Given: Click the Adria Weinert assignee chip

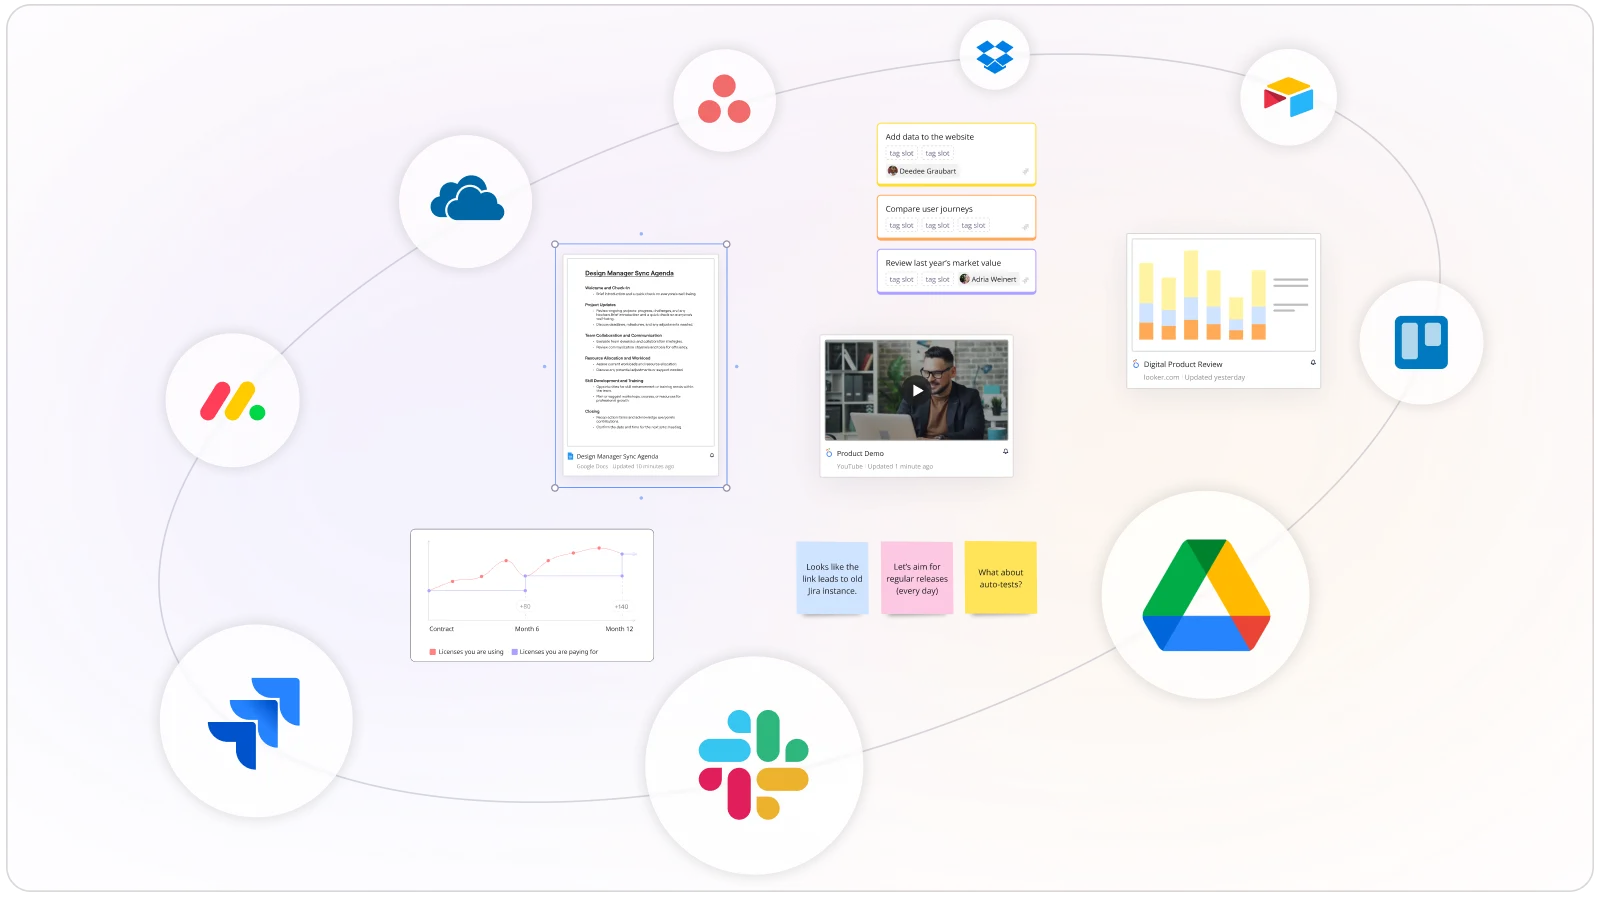Looking at the screenshot, I should point(988,279).
